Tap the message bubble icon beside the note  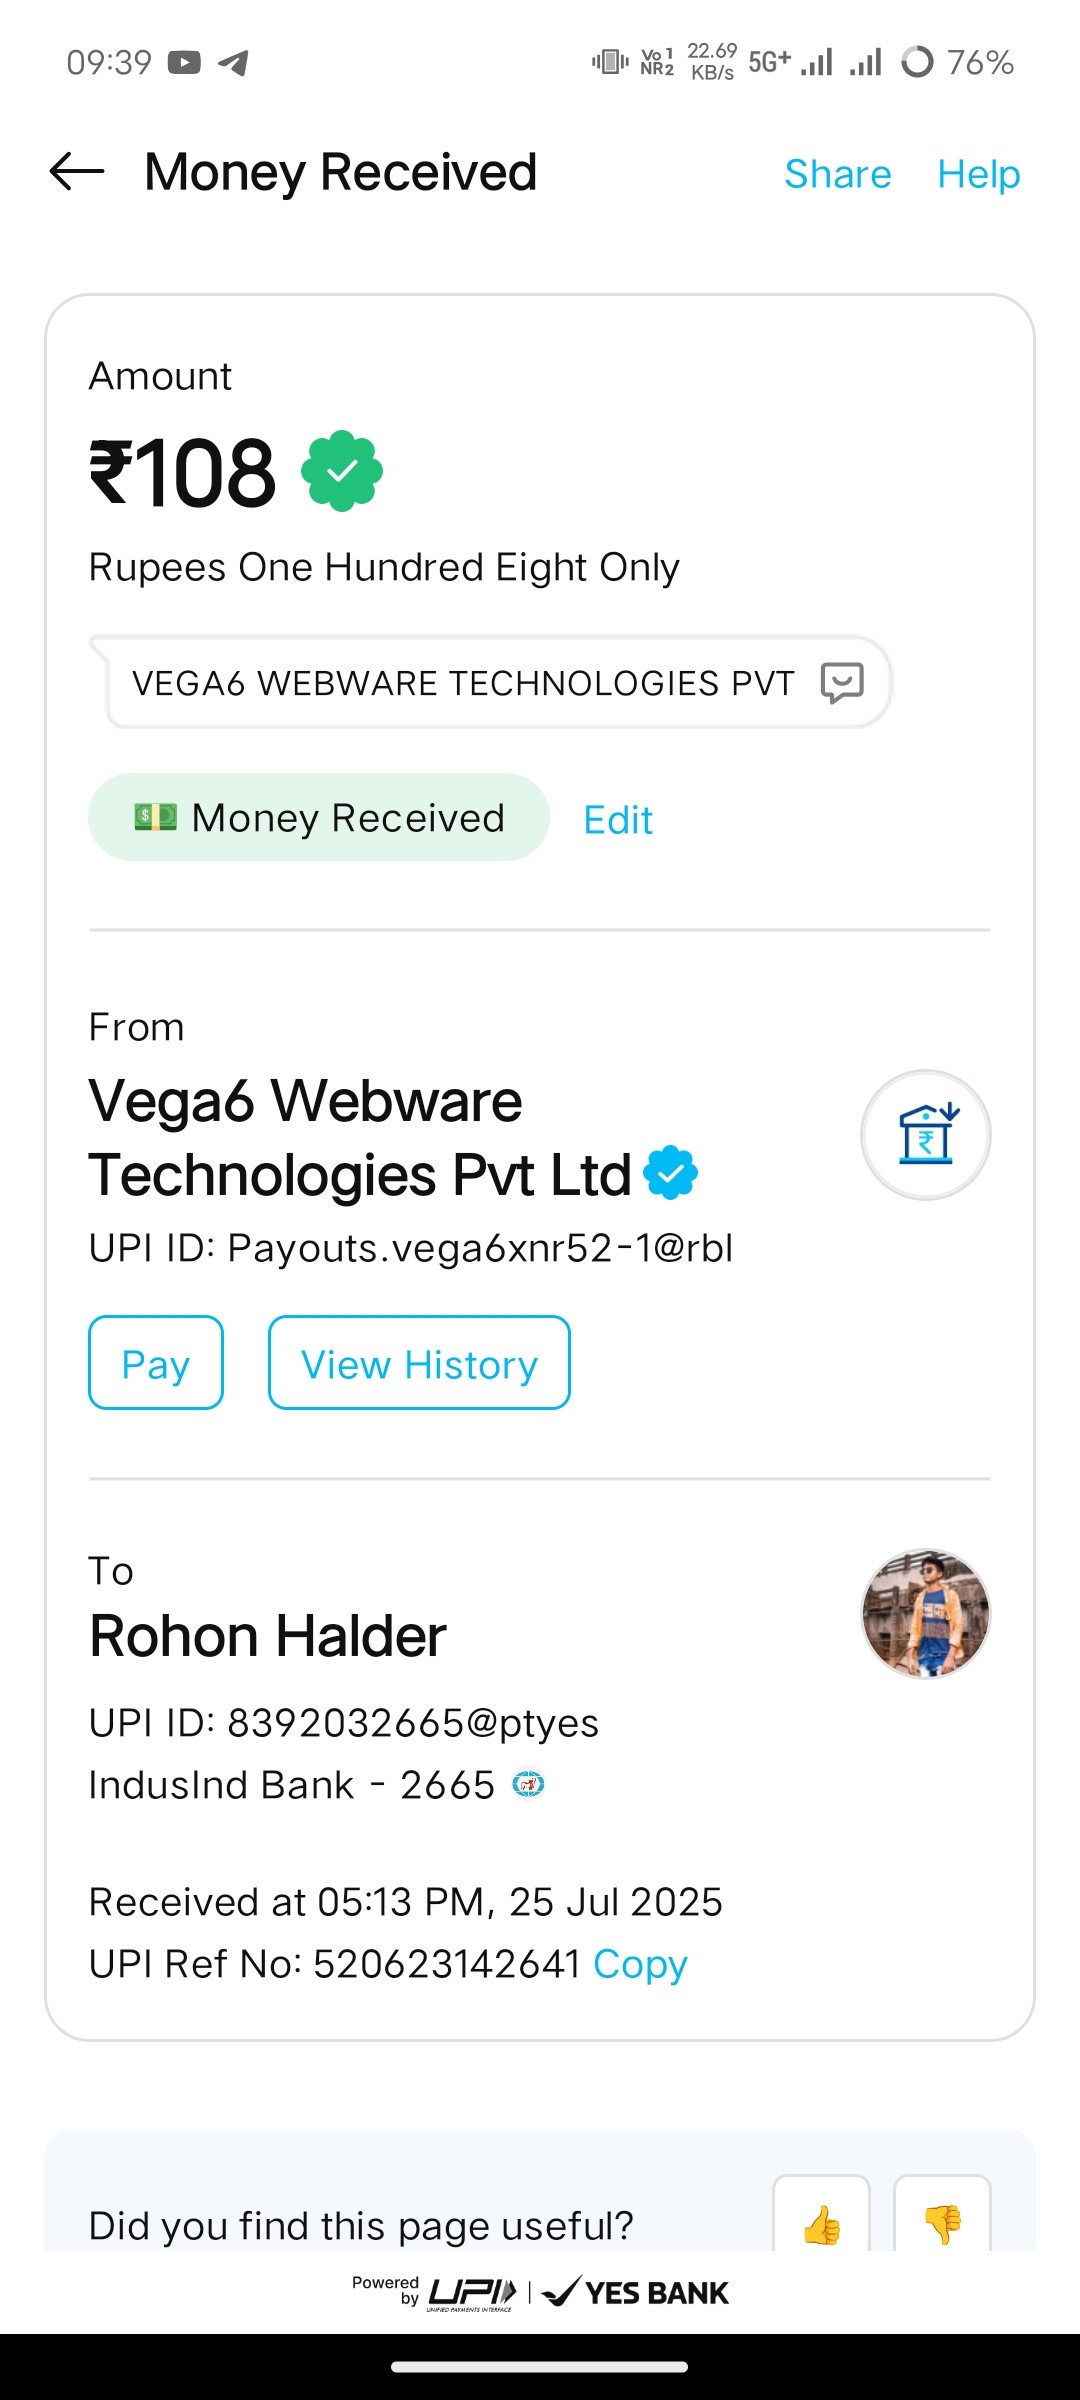click(842, 683)
